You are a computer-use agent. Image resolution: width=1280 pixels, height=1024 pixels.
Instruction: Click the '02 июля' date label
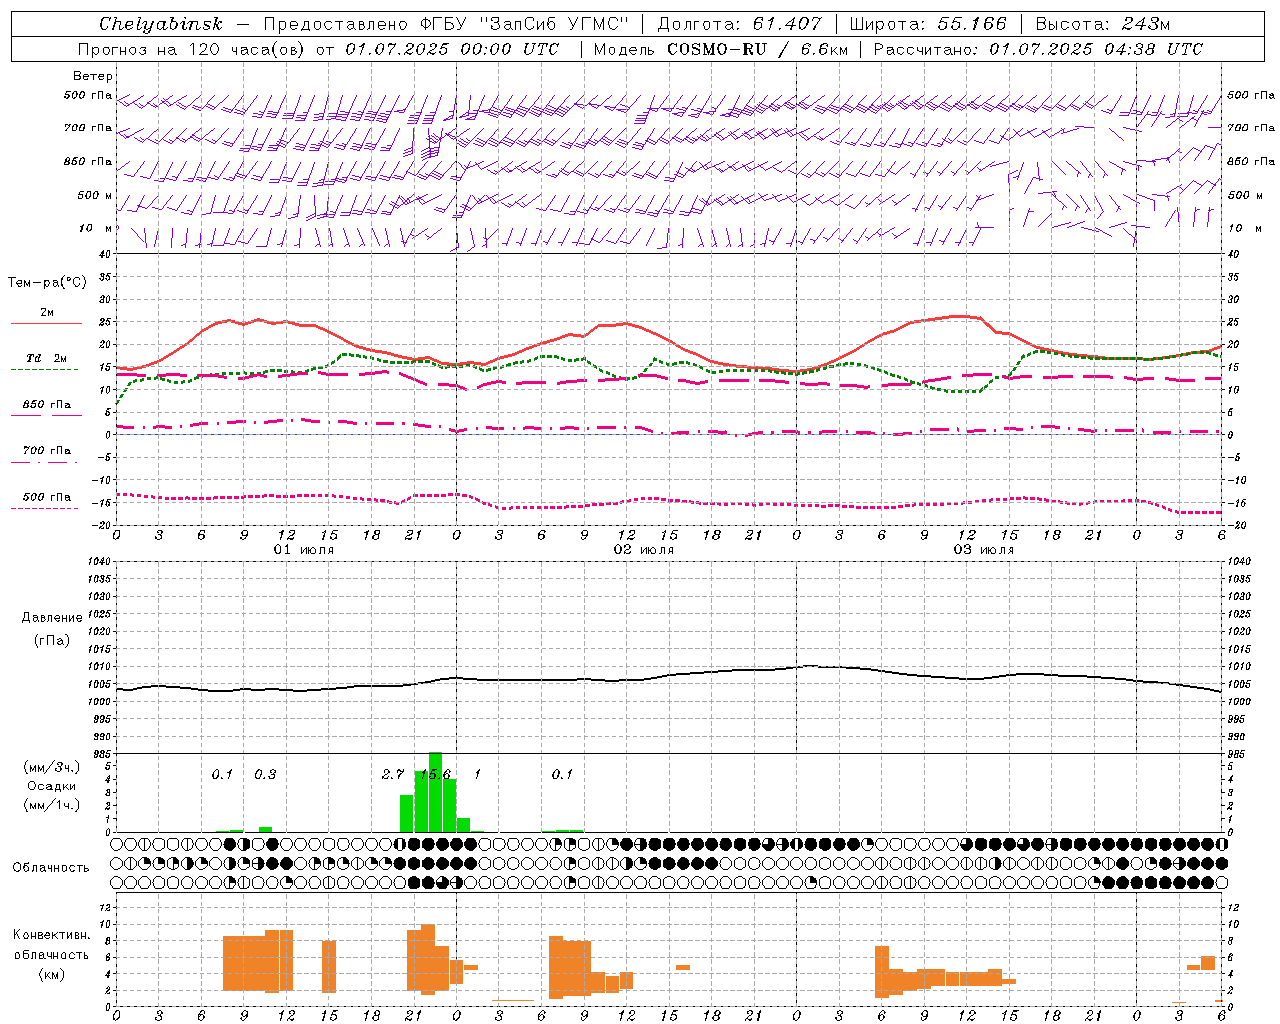coord(644,550)
